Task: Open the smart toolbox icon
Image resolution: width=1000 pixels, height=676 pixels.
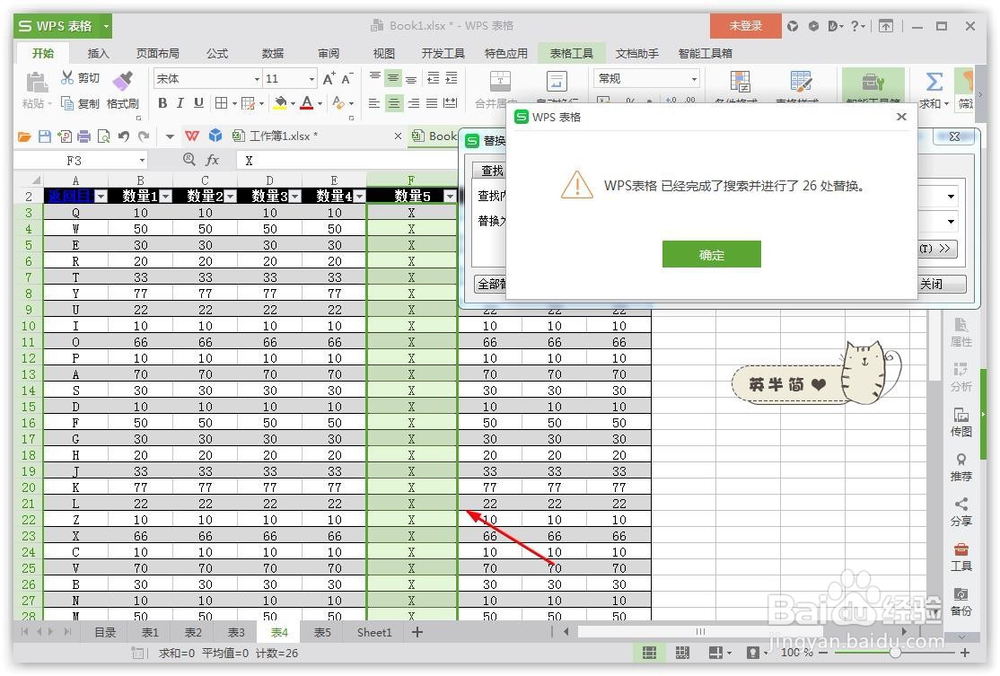Action: (873, 83)
